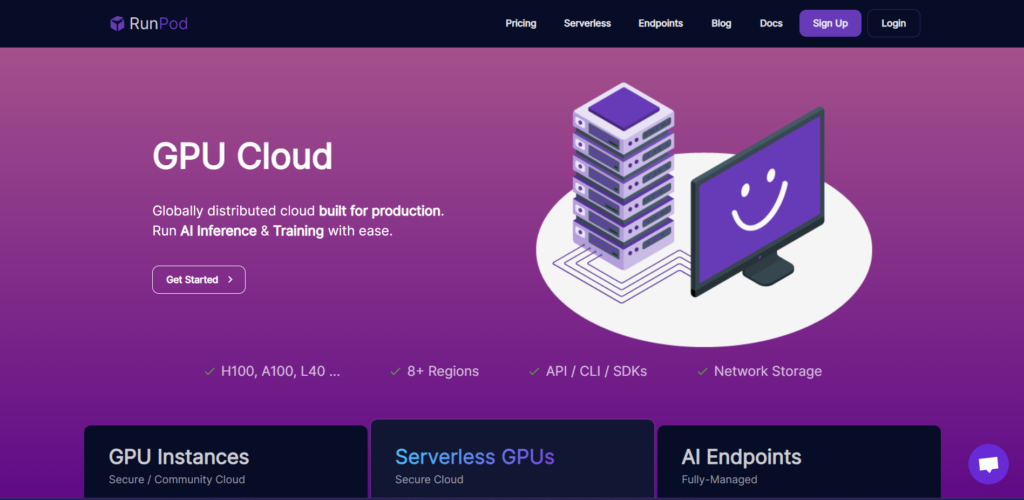Image resolution: width=1024 pixels, height=500 pixels.
Task: Go to the Serverless menu item
Action: (x=587, y=23)
